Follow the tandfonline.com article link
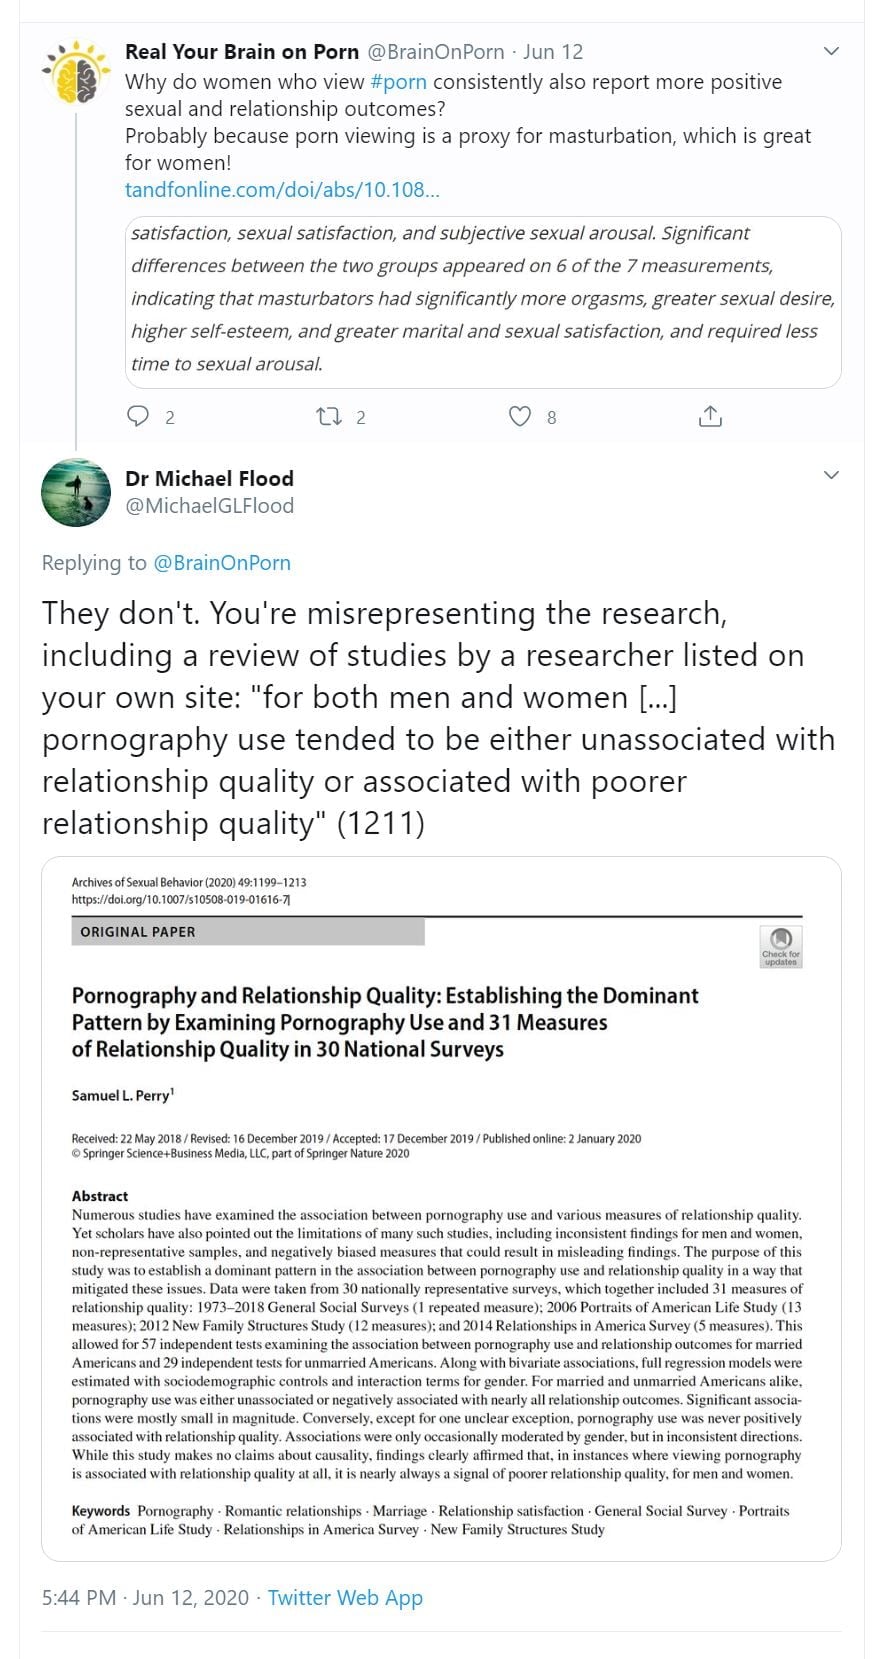 click(x=282, y=190)
